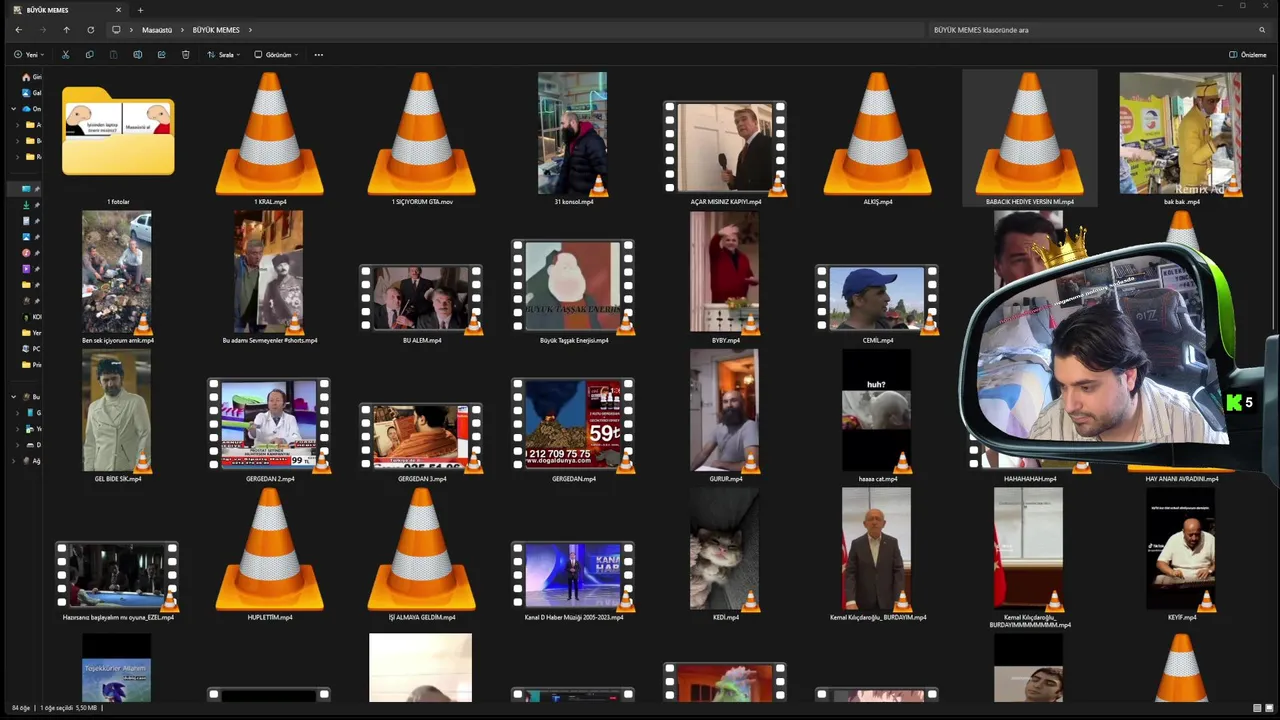The width and height of the screenshot is (1280, 720).
Task: Switch to large icons view in status bar
Action: click(1270, 708)
